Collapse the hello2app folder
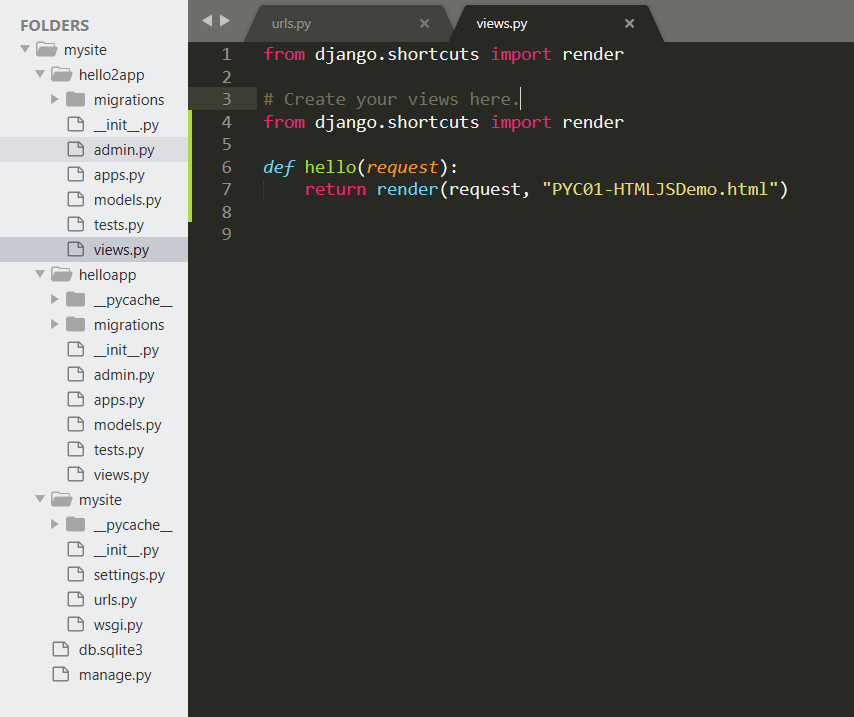The height and width of the screenshot is (717, 854). click(x=40, y=74)
